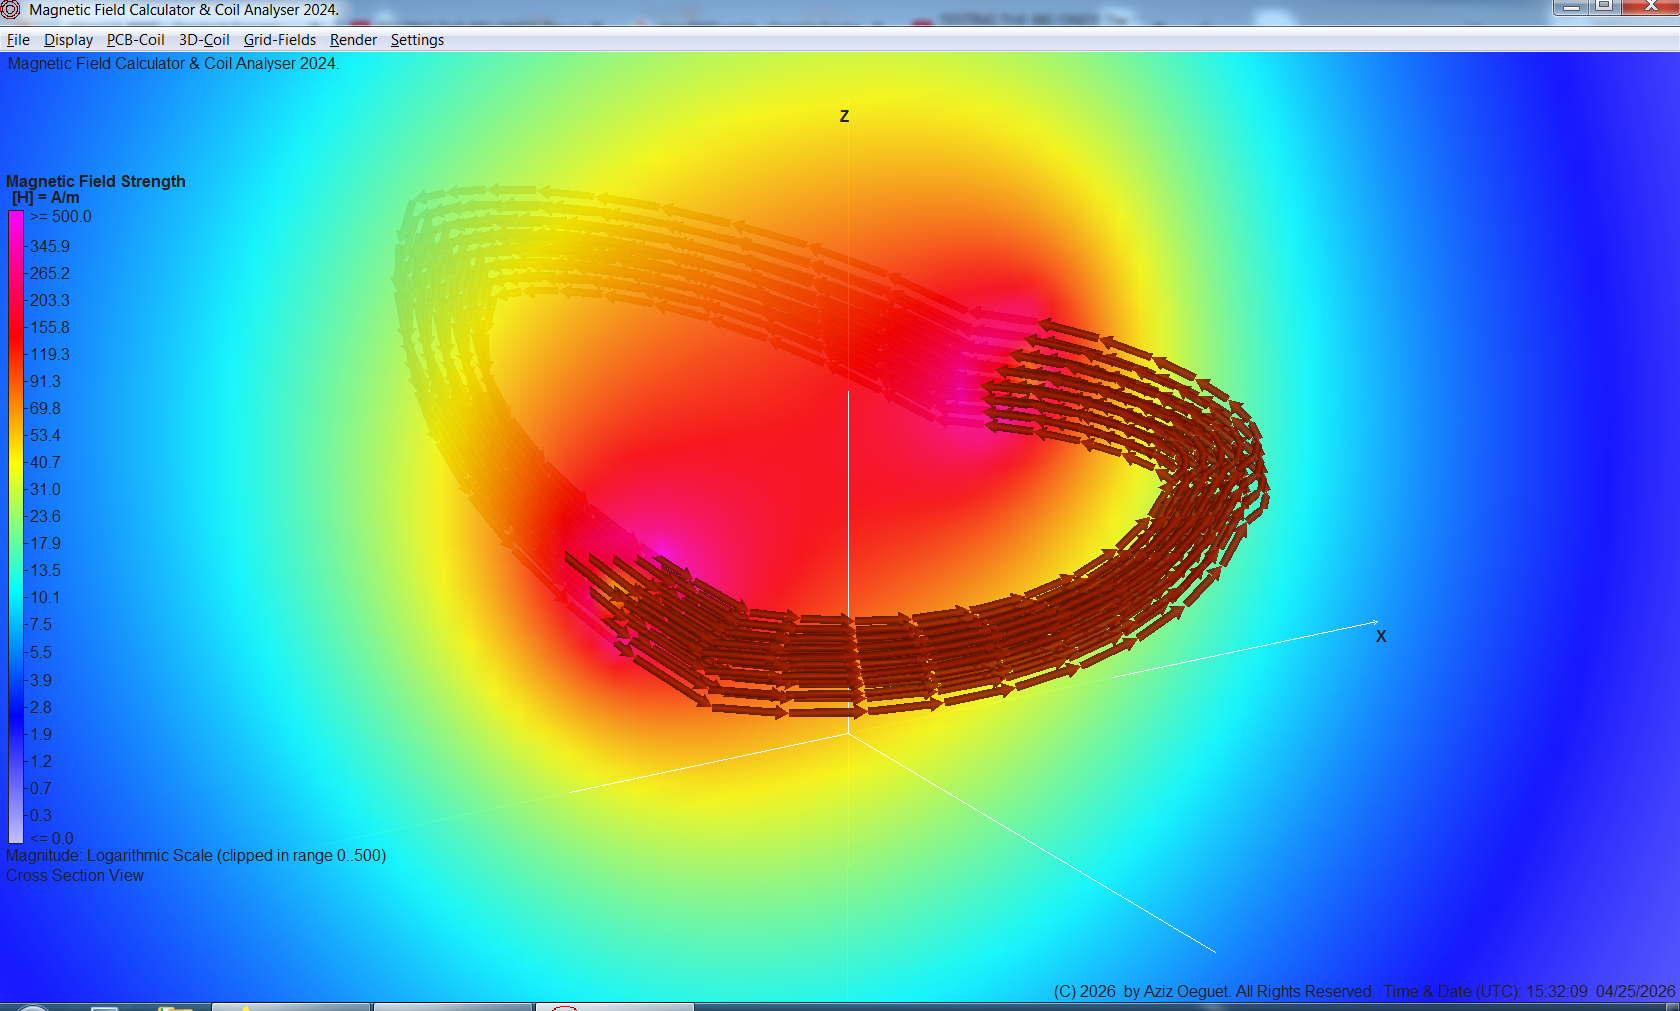Click the 'Cross Section View' text
The height and width of the screenshot is (1011, 1680).
coord(75,876)
